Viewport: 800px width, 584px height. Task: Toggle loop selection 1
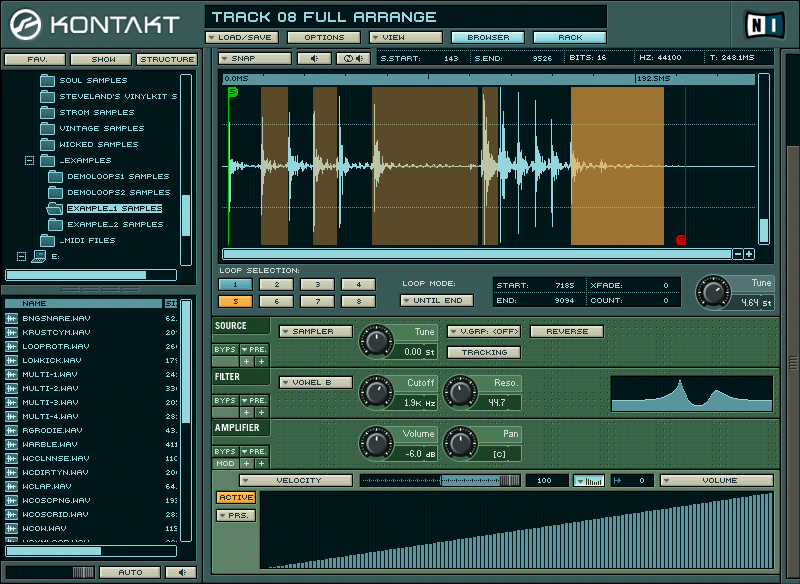click(x=235, y=284)
